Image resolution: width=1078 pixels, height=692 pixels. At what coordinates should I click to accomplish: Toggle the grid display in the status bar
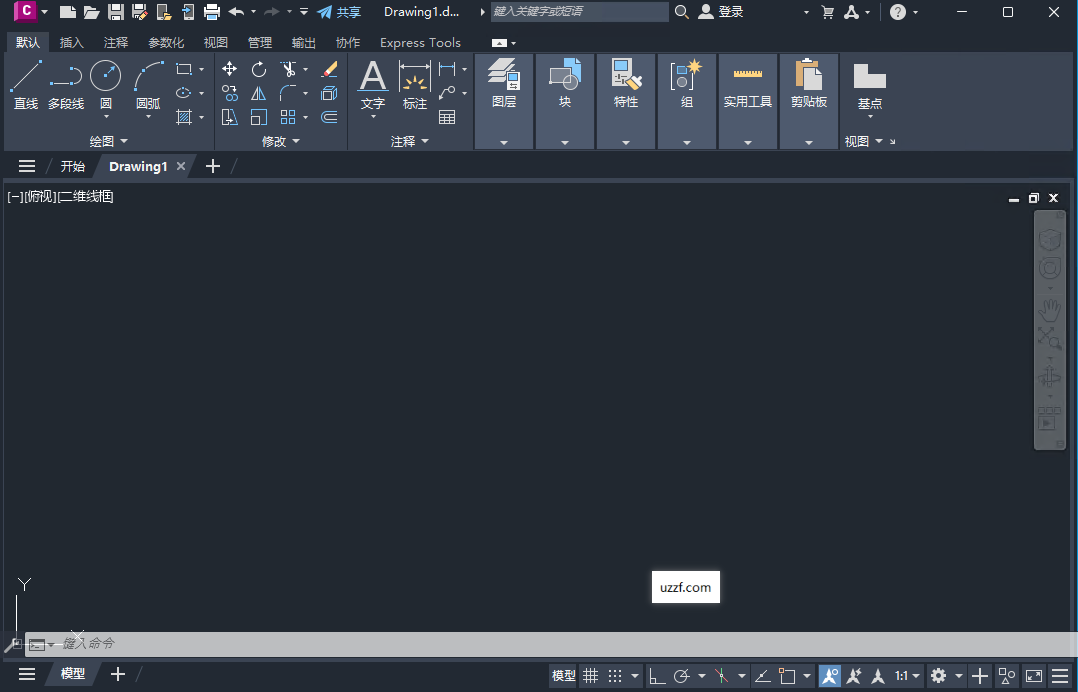point(590,676)
